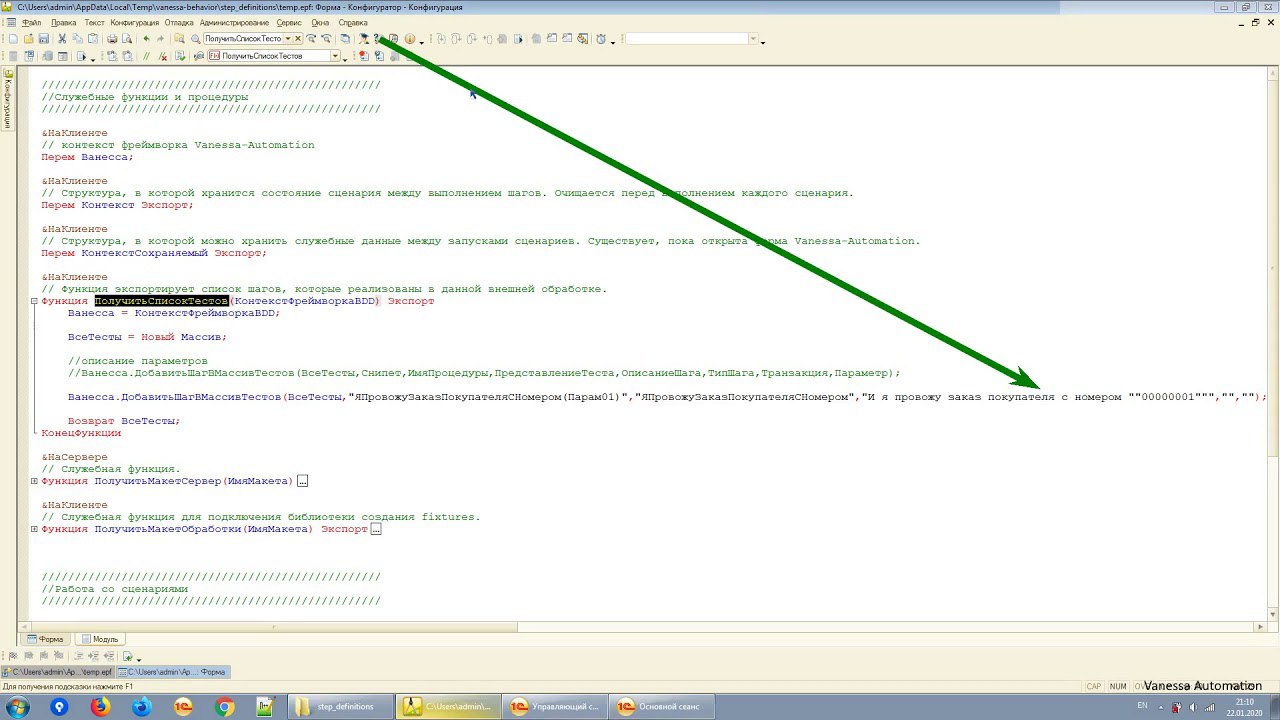Screen dimensions: 1280x720
Task: Open the Конфигурация menu
Action: (134, 22)
